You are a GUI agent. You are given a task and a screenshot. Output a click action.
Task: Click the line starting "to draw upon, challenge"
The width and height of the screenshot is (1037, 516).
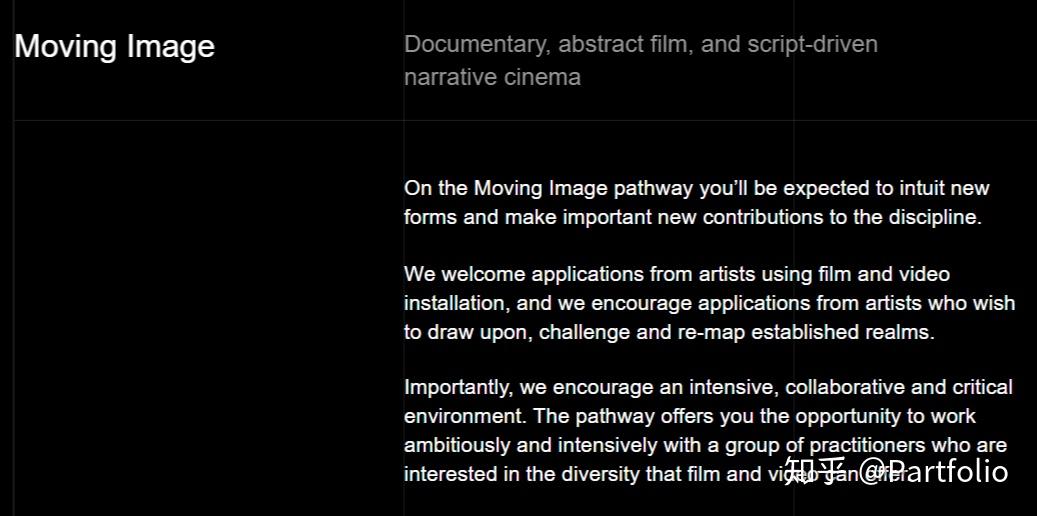click(x=668, y=332)
